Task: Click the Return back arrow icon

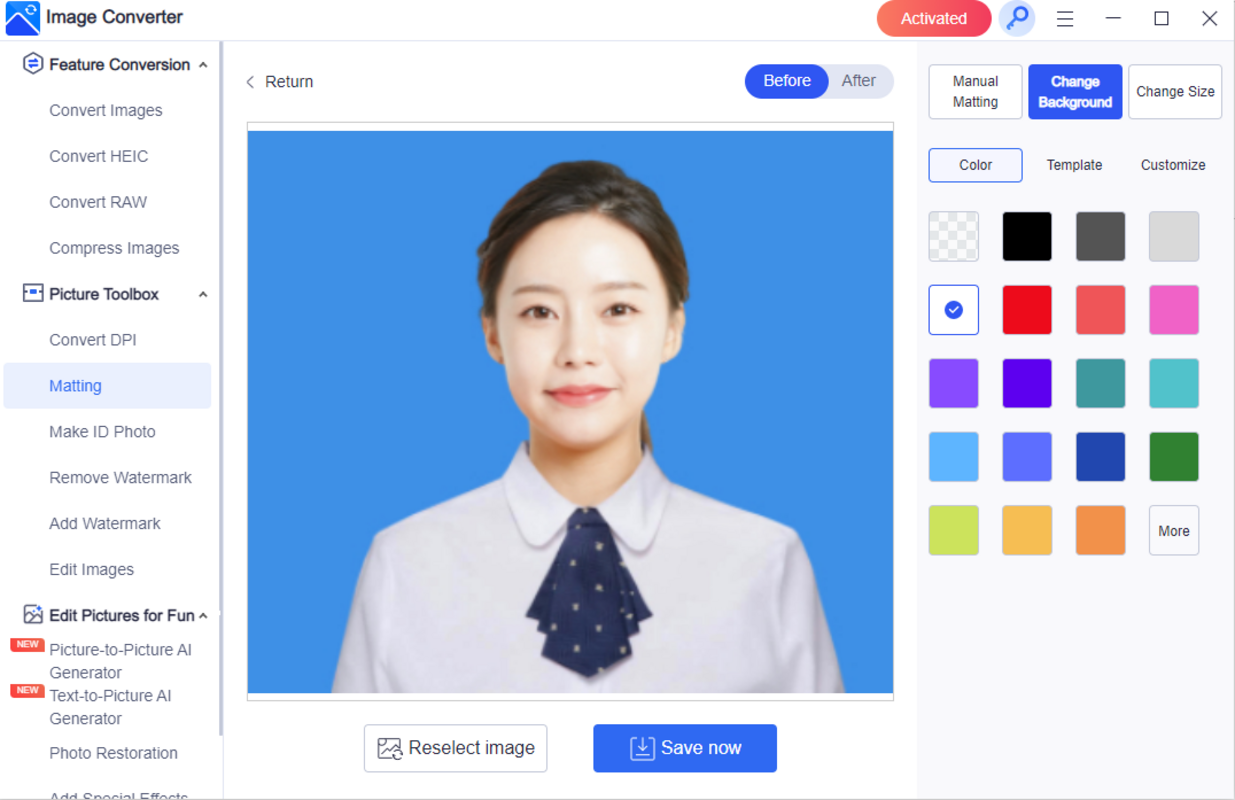Action: coord(250,82)
